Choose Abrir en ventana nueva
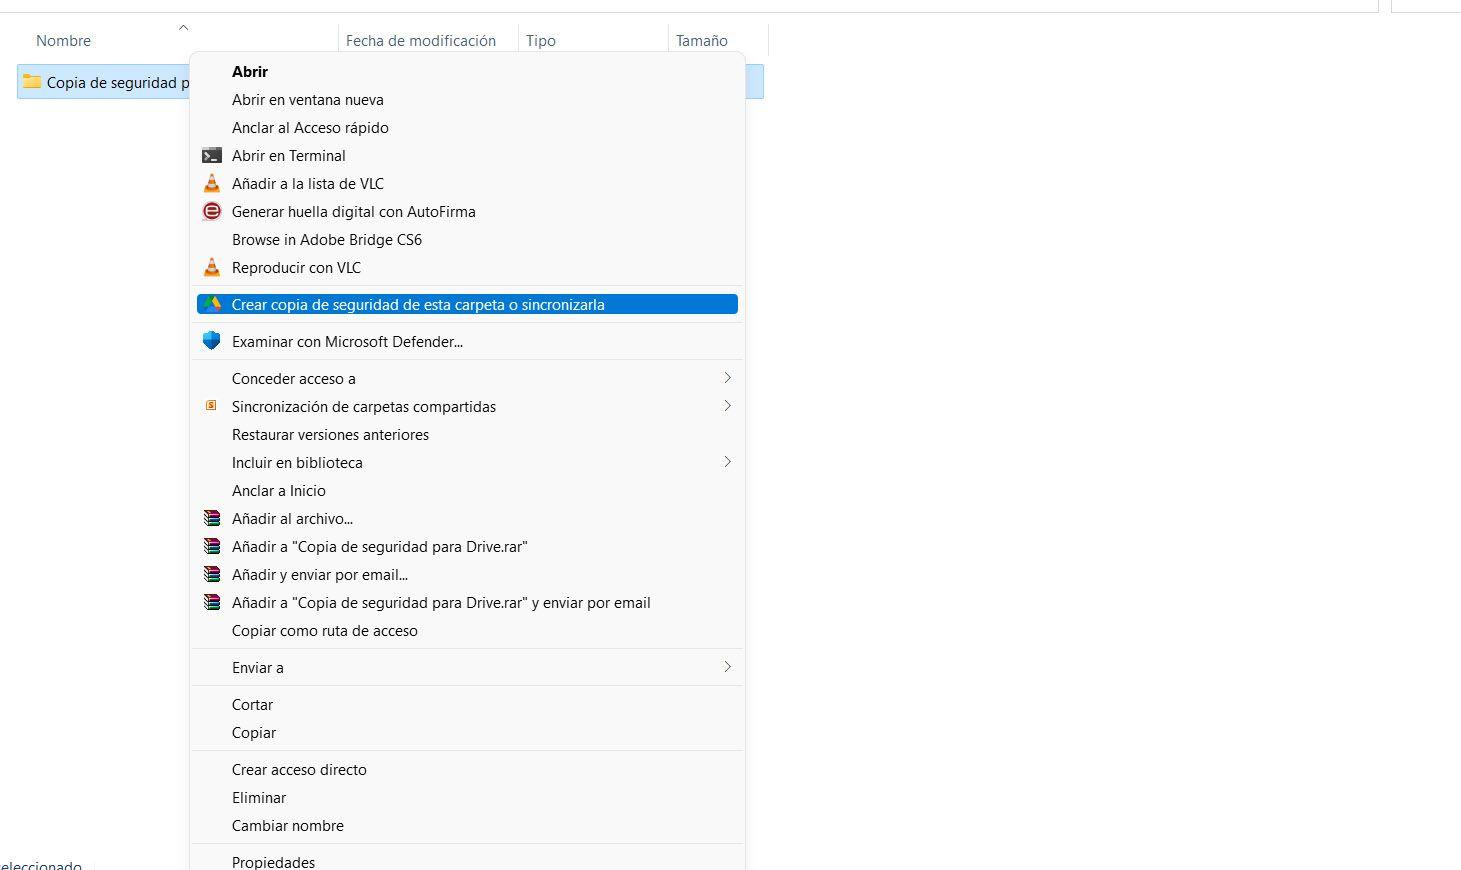The width and height of the screenshot is (1461, 870). point(307,100)
